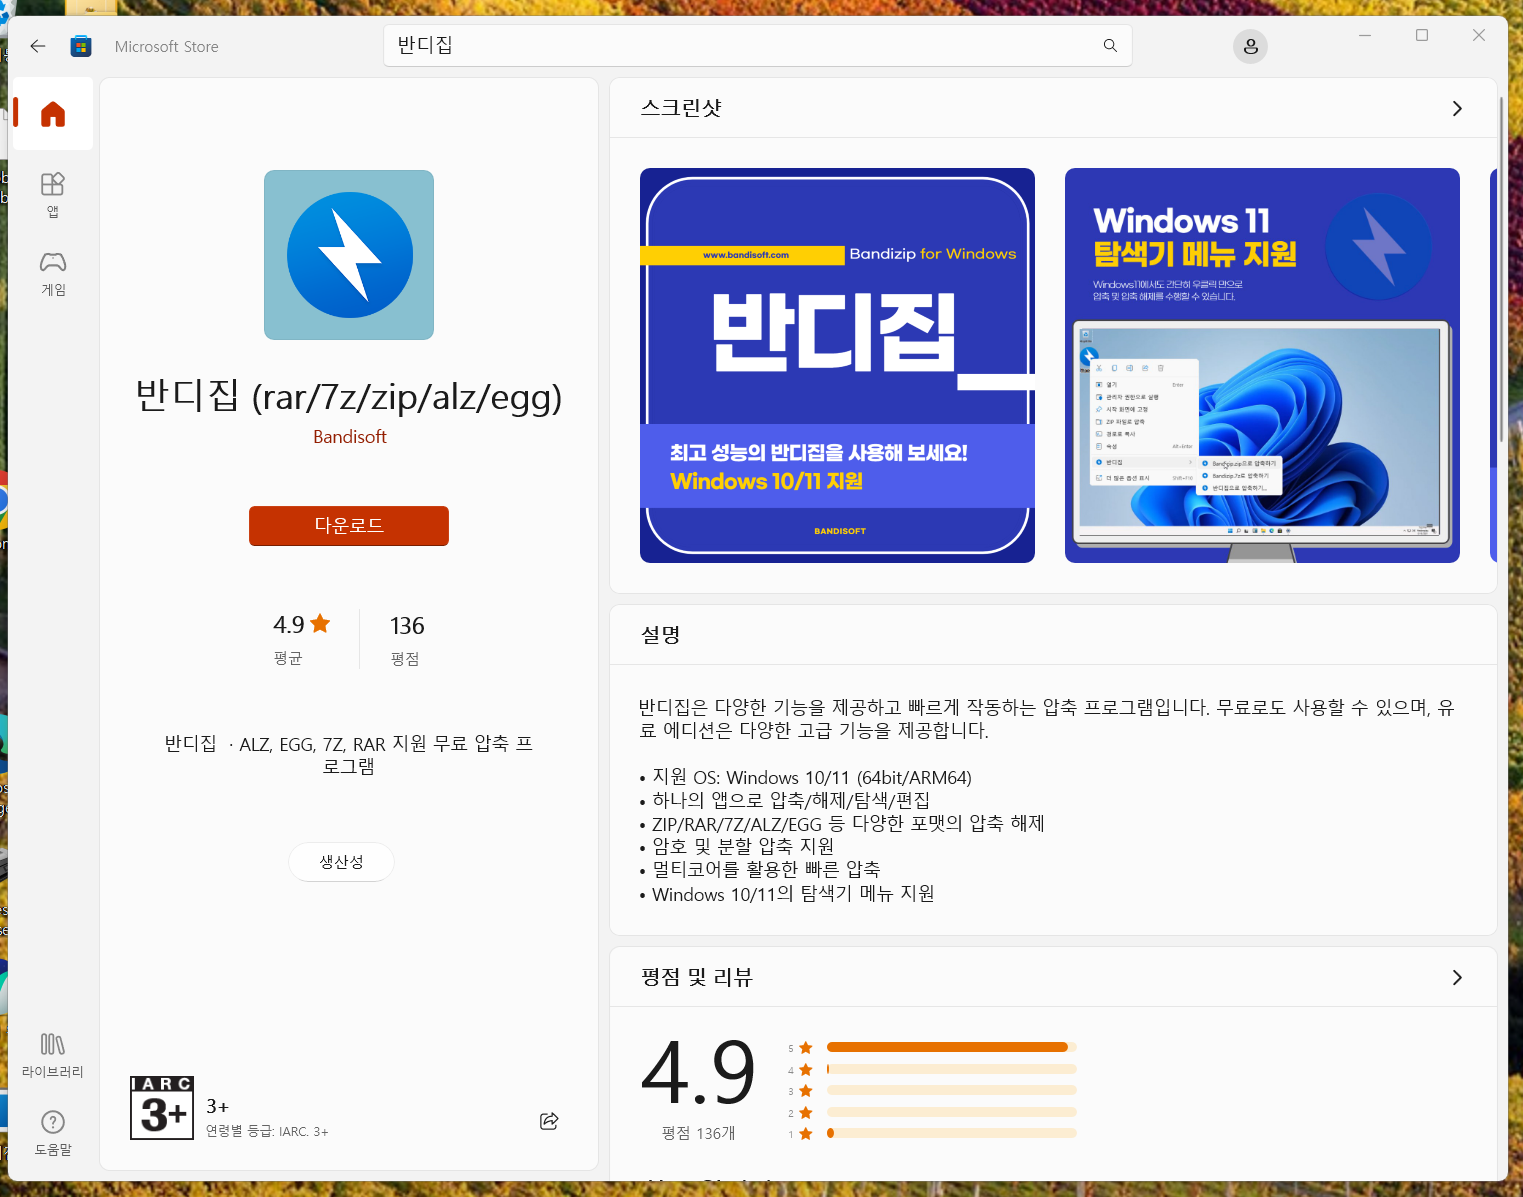Screen dimensions: 1523x1197
Task: Click the share icon
Action: (549, 1121)
